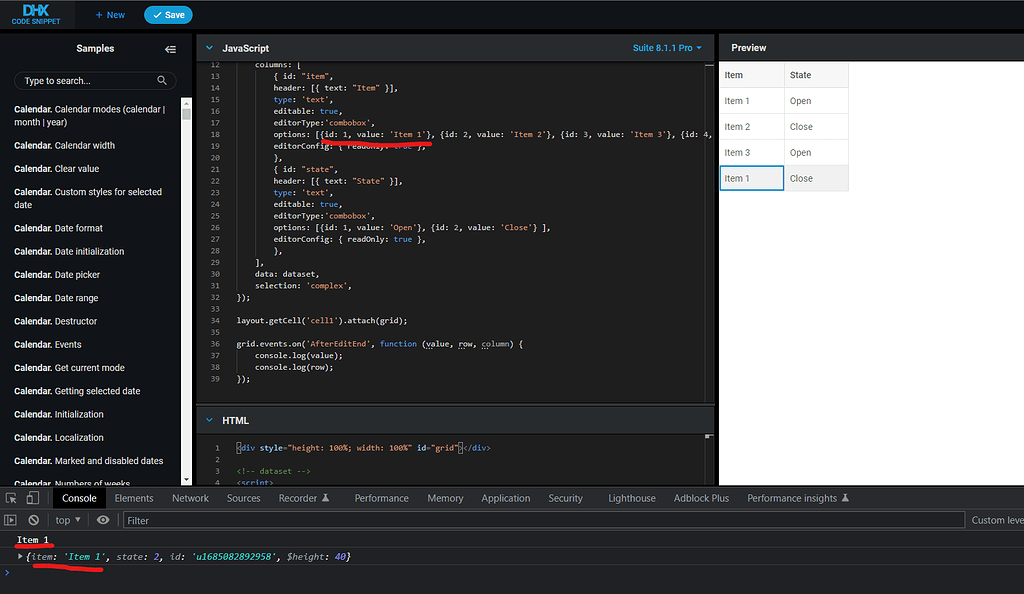1024x594 pixels.
Task: Click the console Filter input field
Action: pos(300,519)
